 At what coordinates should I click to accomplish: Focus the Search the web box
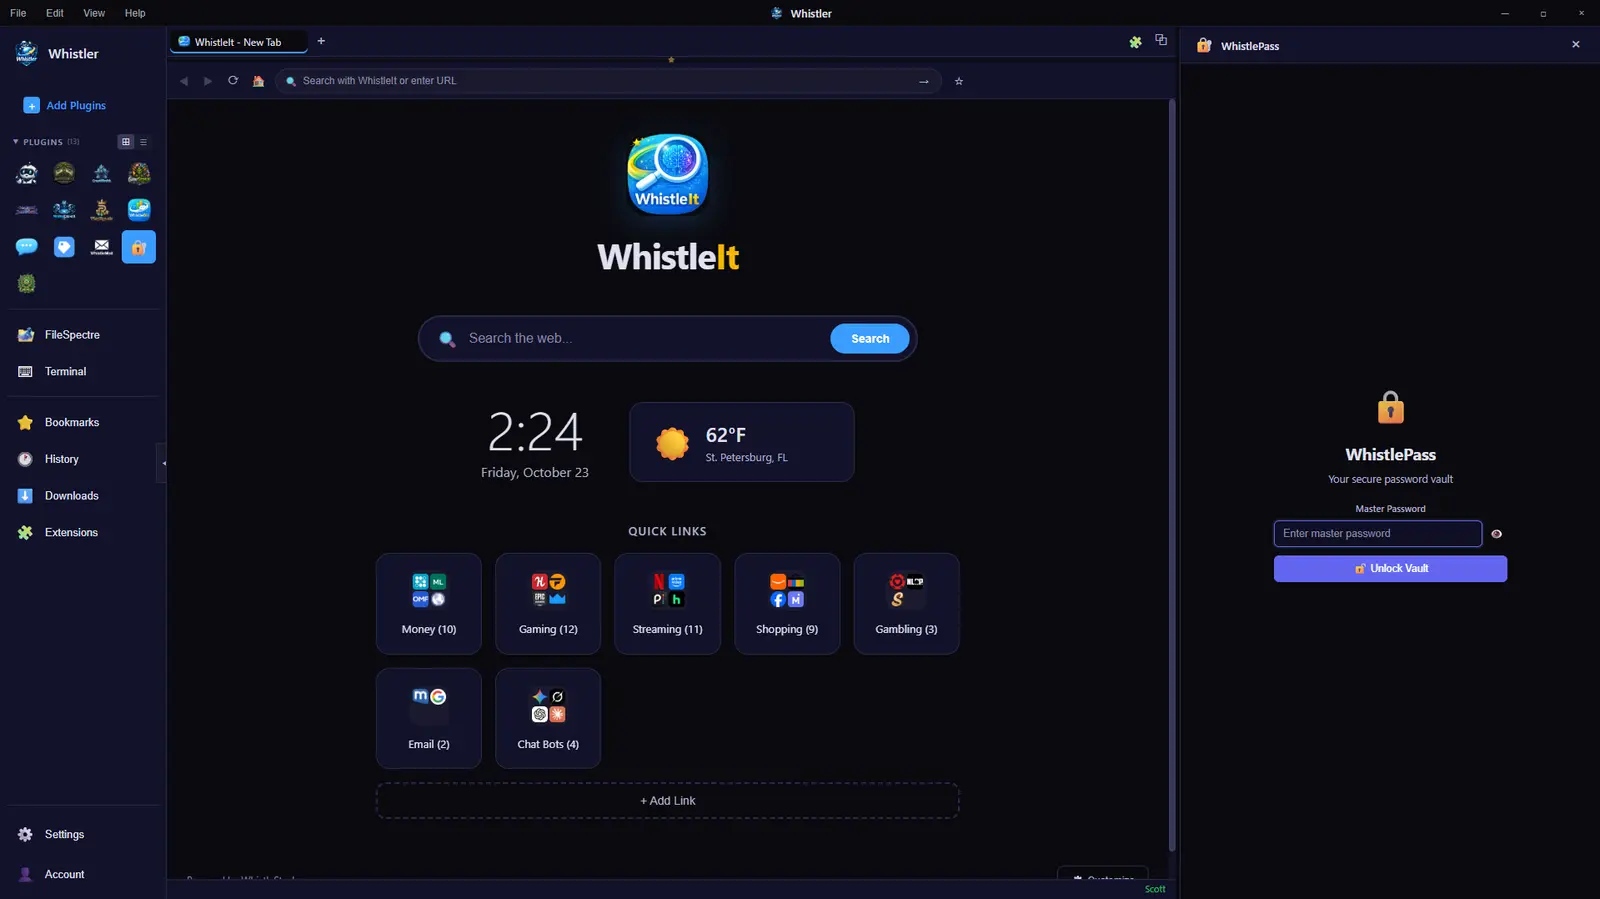point(645,339)
